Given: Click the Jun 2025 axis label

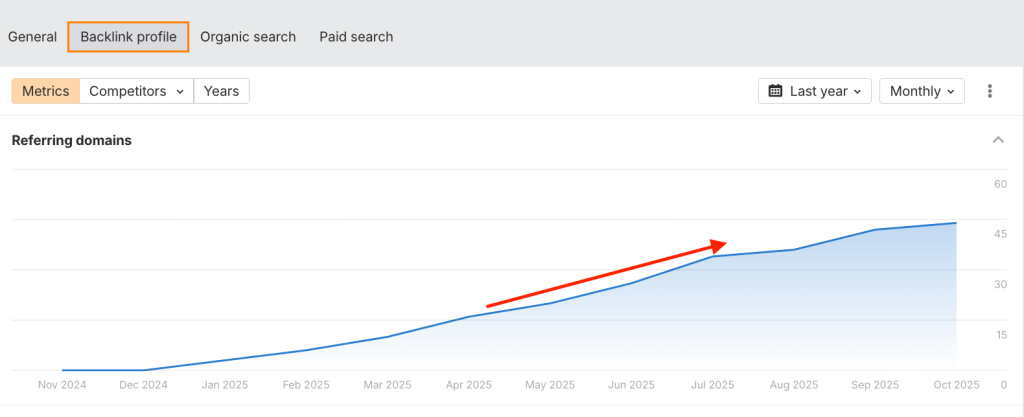Looking at the screenshot, I should click(x=631, y=385).
